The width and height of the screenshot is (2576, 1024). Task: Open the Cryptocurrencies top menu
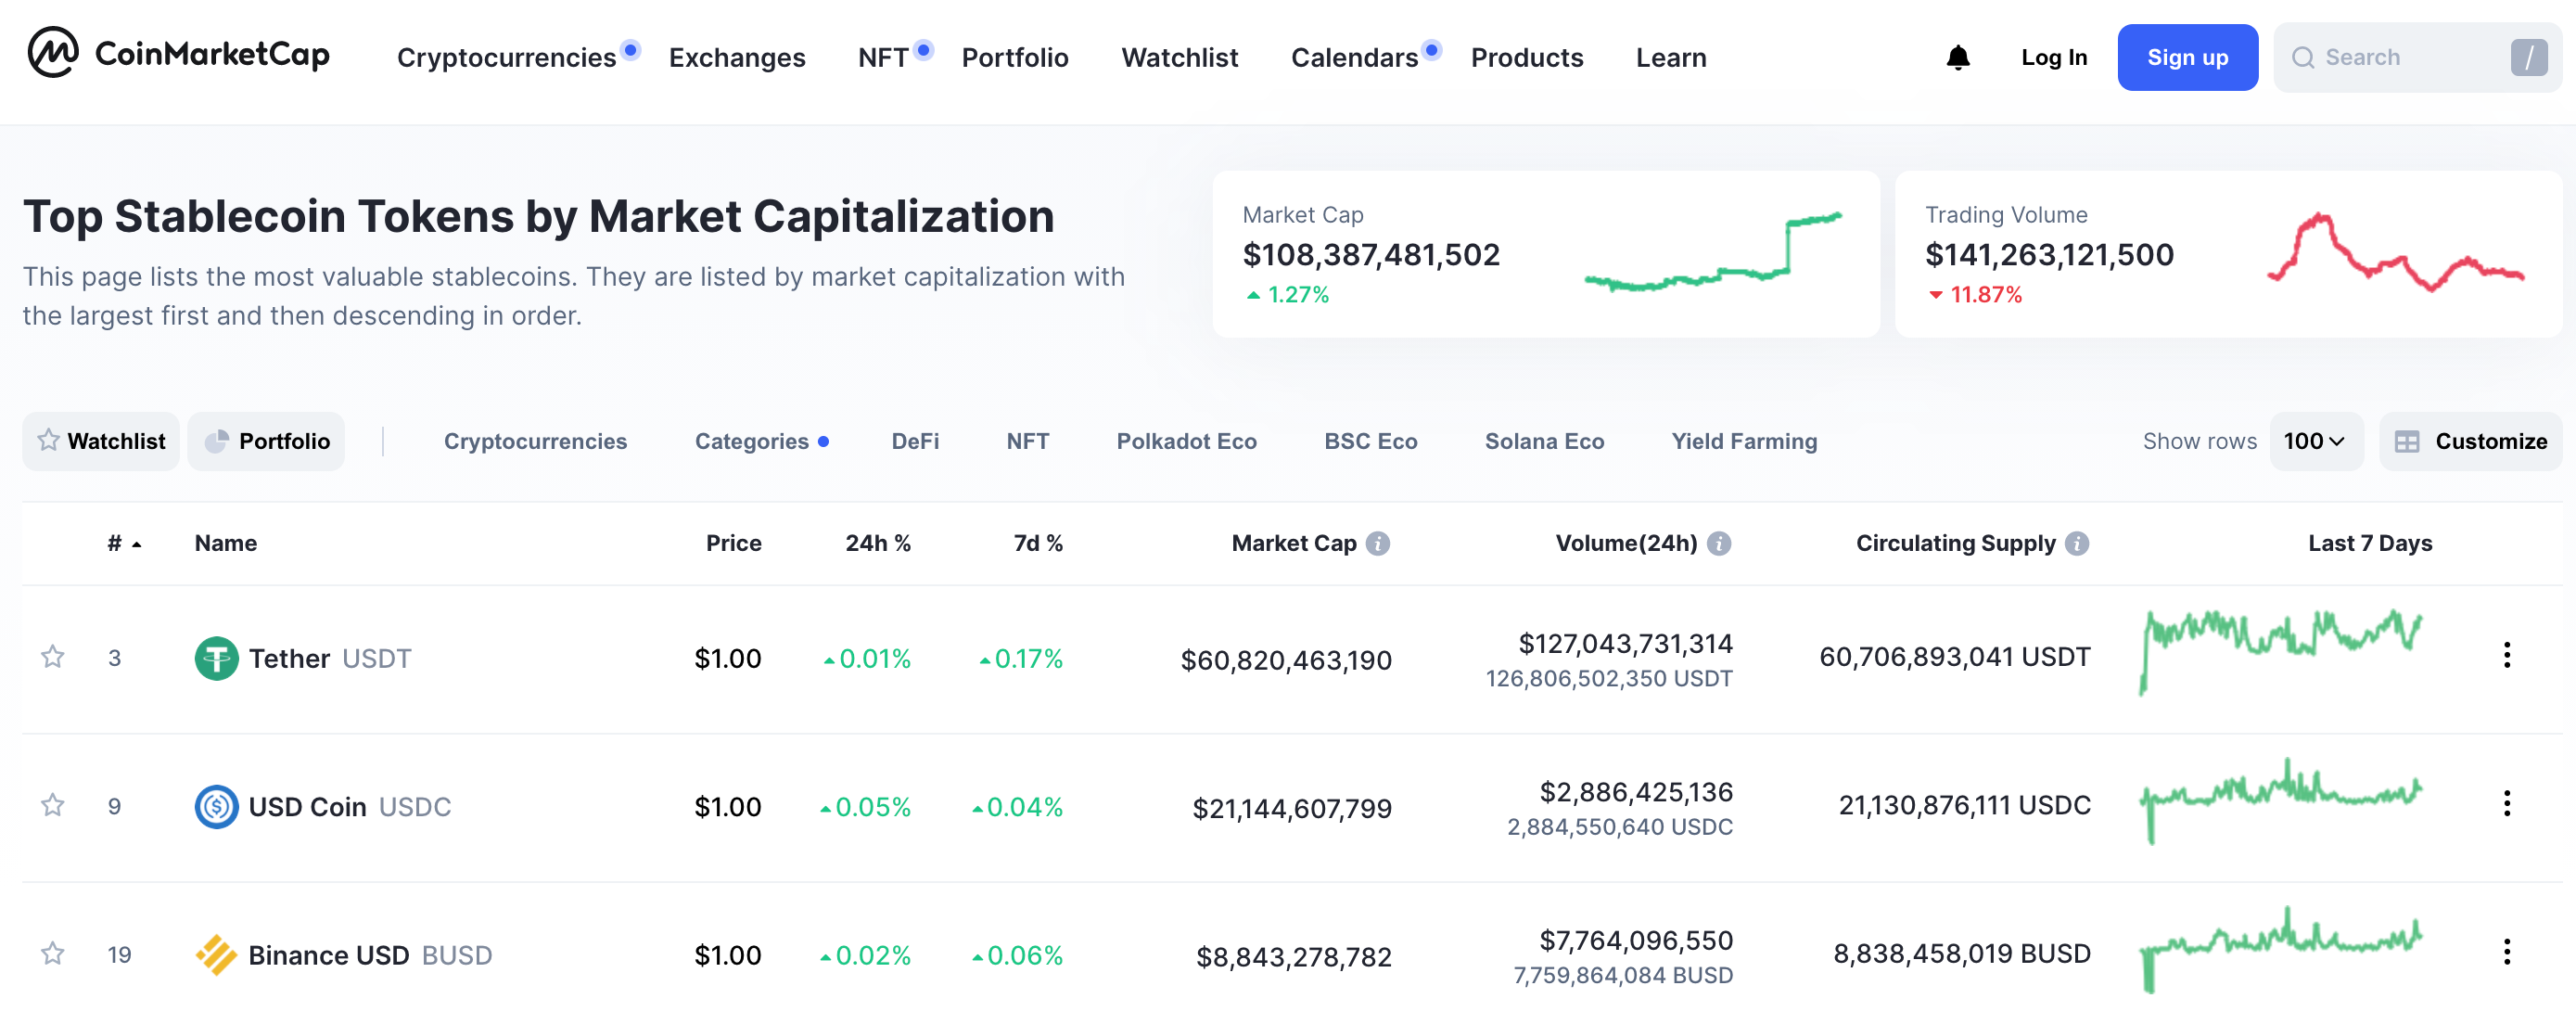(x=506, y=58)
